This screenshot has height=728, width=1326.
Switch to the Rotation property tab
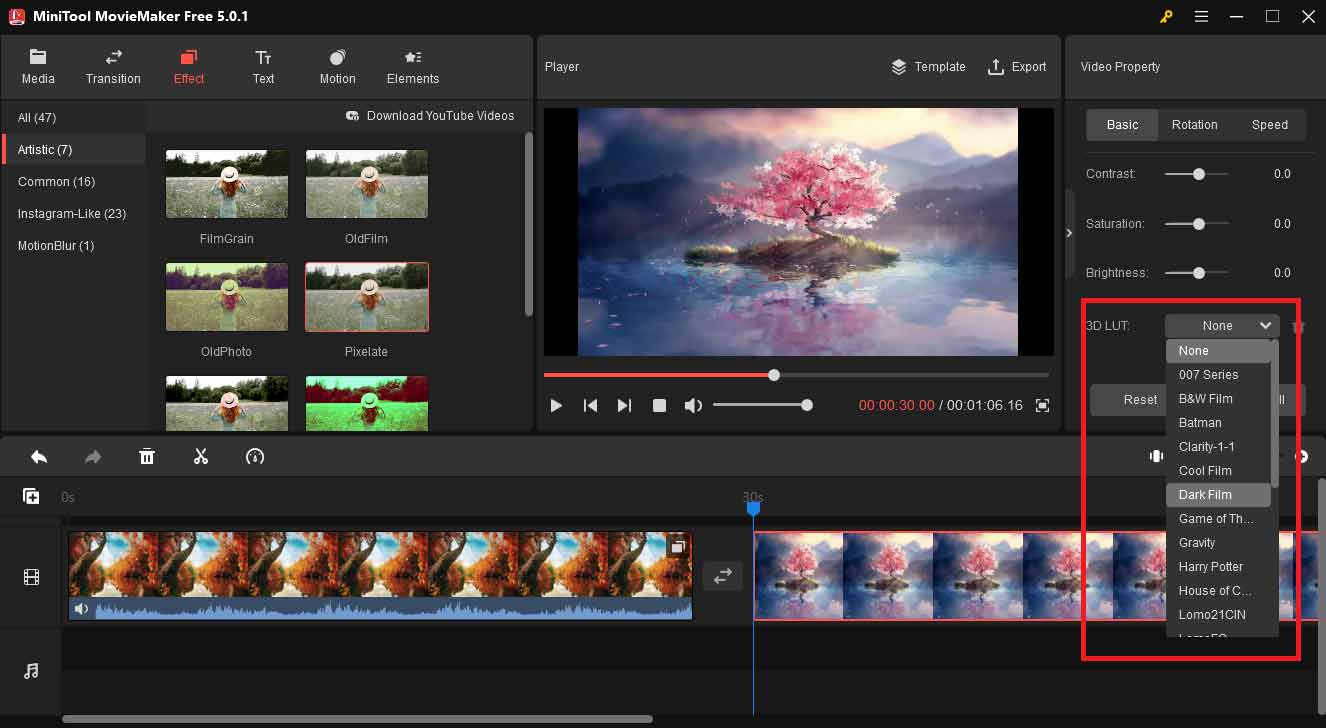pyautogui.click(x=1194, y=125)
